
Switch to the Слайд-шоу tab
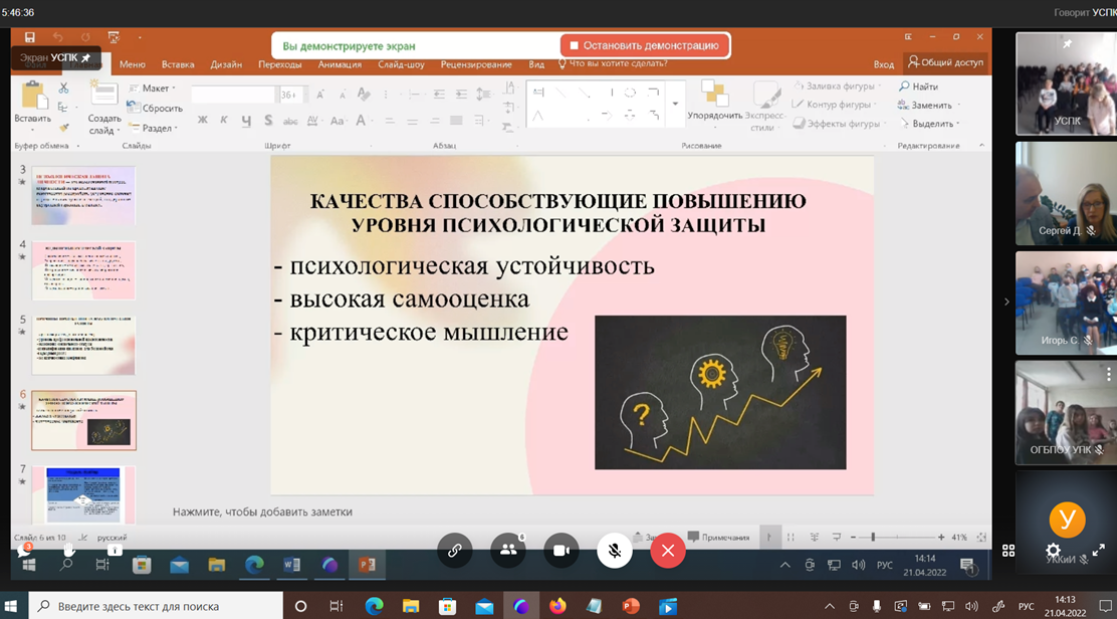click(401, 65)
